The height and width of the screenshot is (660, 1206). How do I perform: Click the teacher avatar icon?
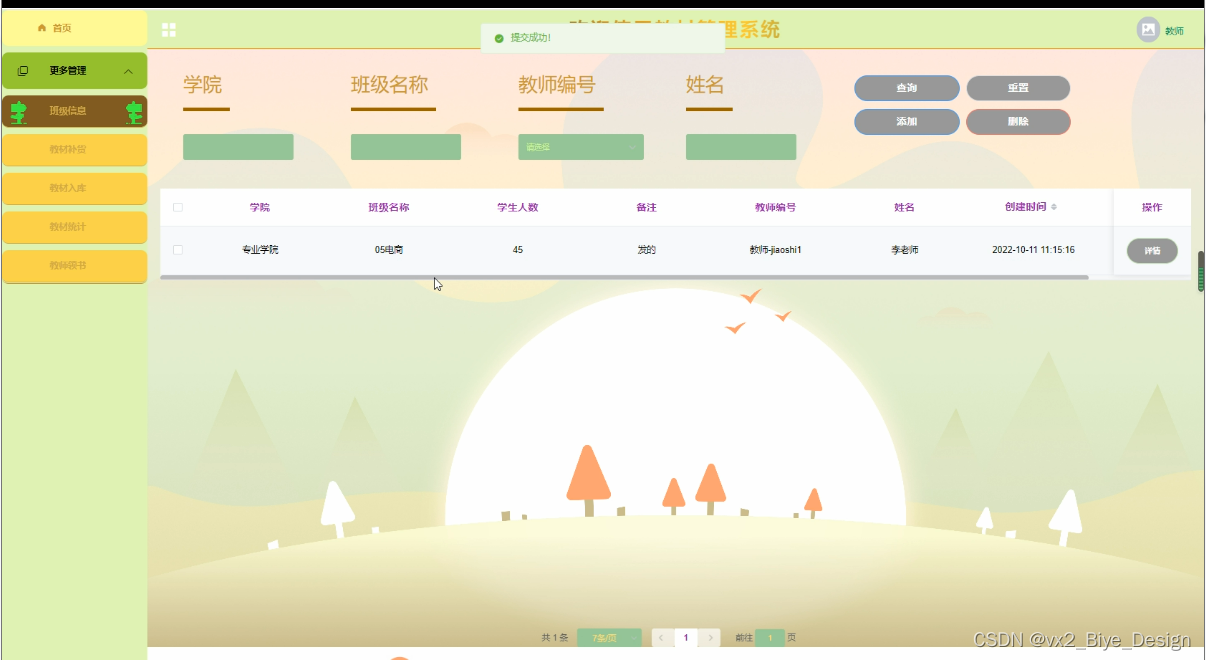click(1148, 30)
